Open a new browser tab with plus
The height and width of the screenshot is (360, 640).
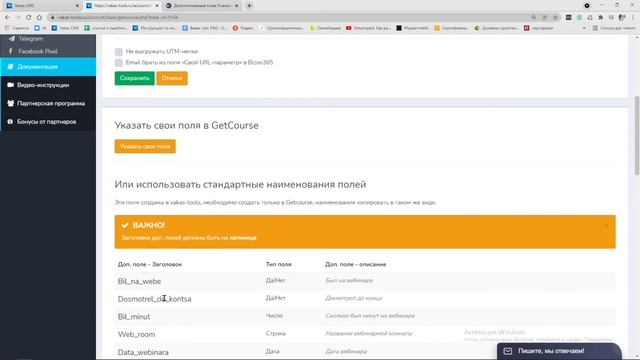tap(249, 6)
